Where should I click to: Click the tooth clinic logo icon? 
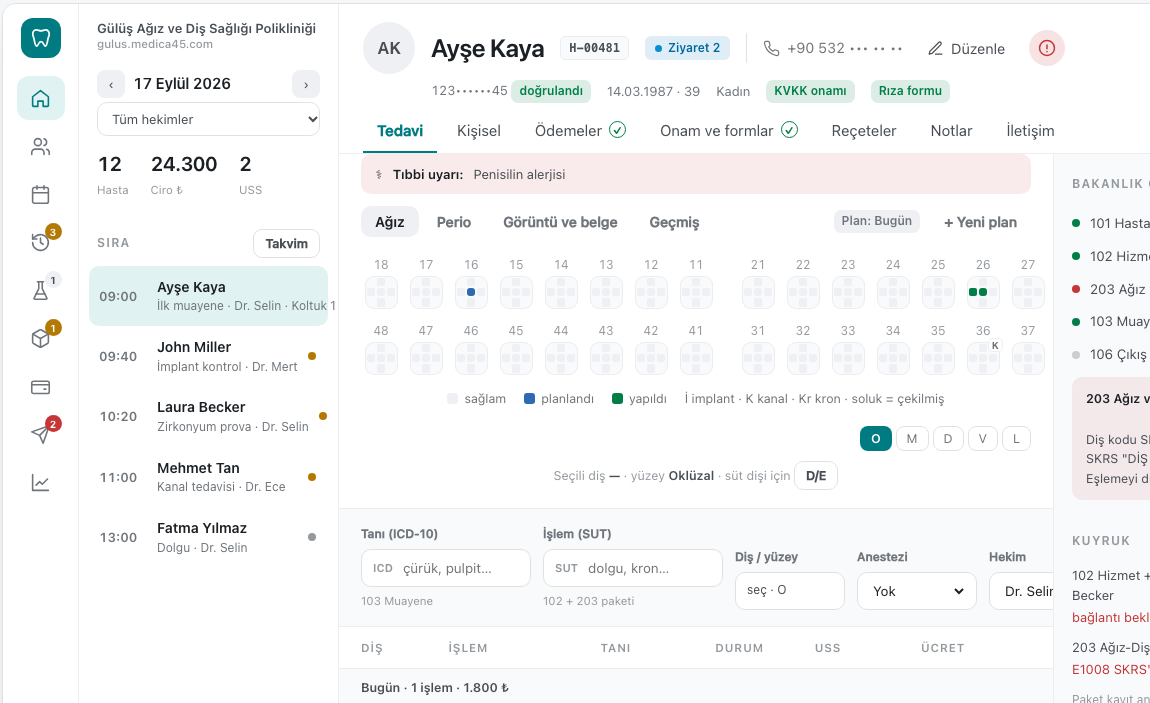[x=41, y=38]
